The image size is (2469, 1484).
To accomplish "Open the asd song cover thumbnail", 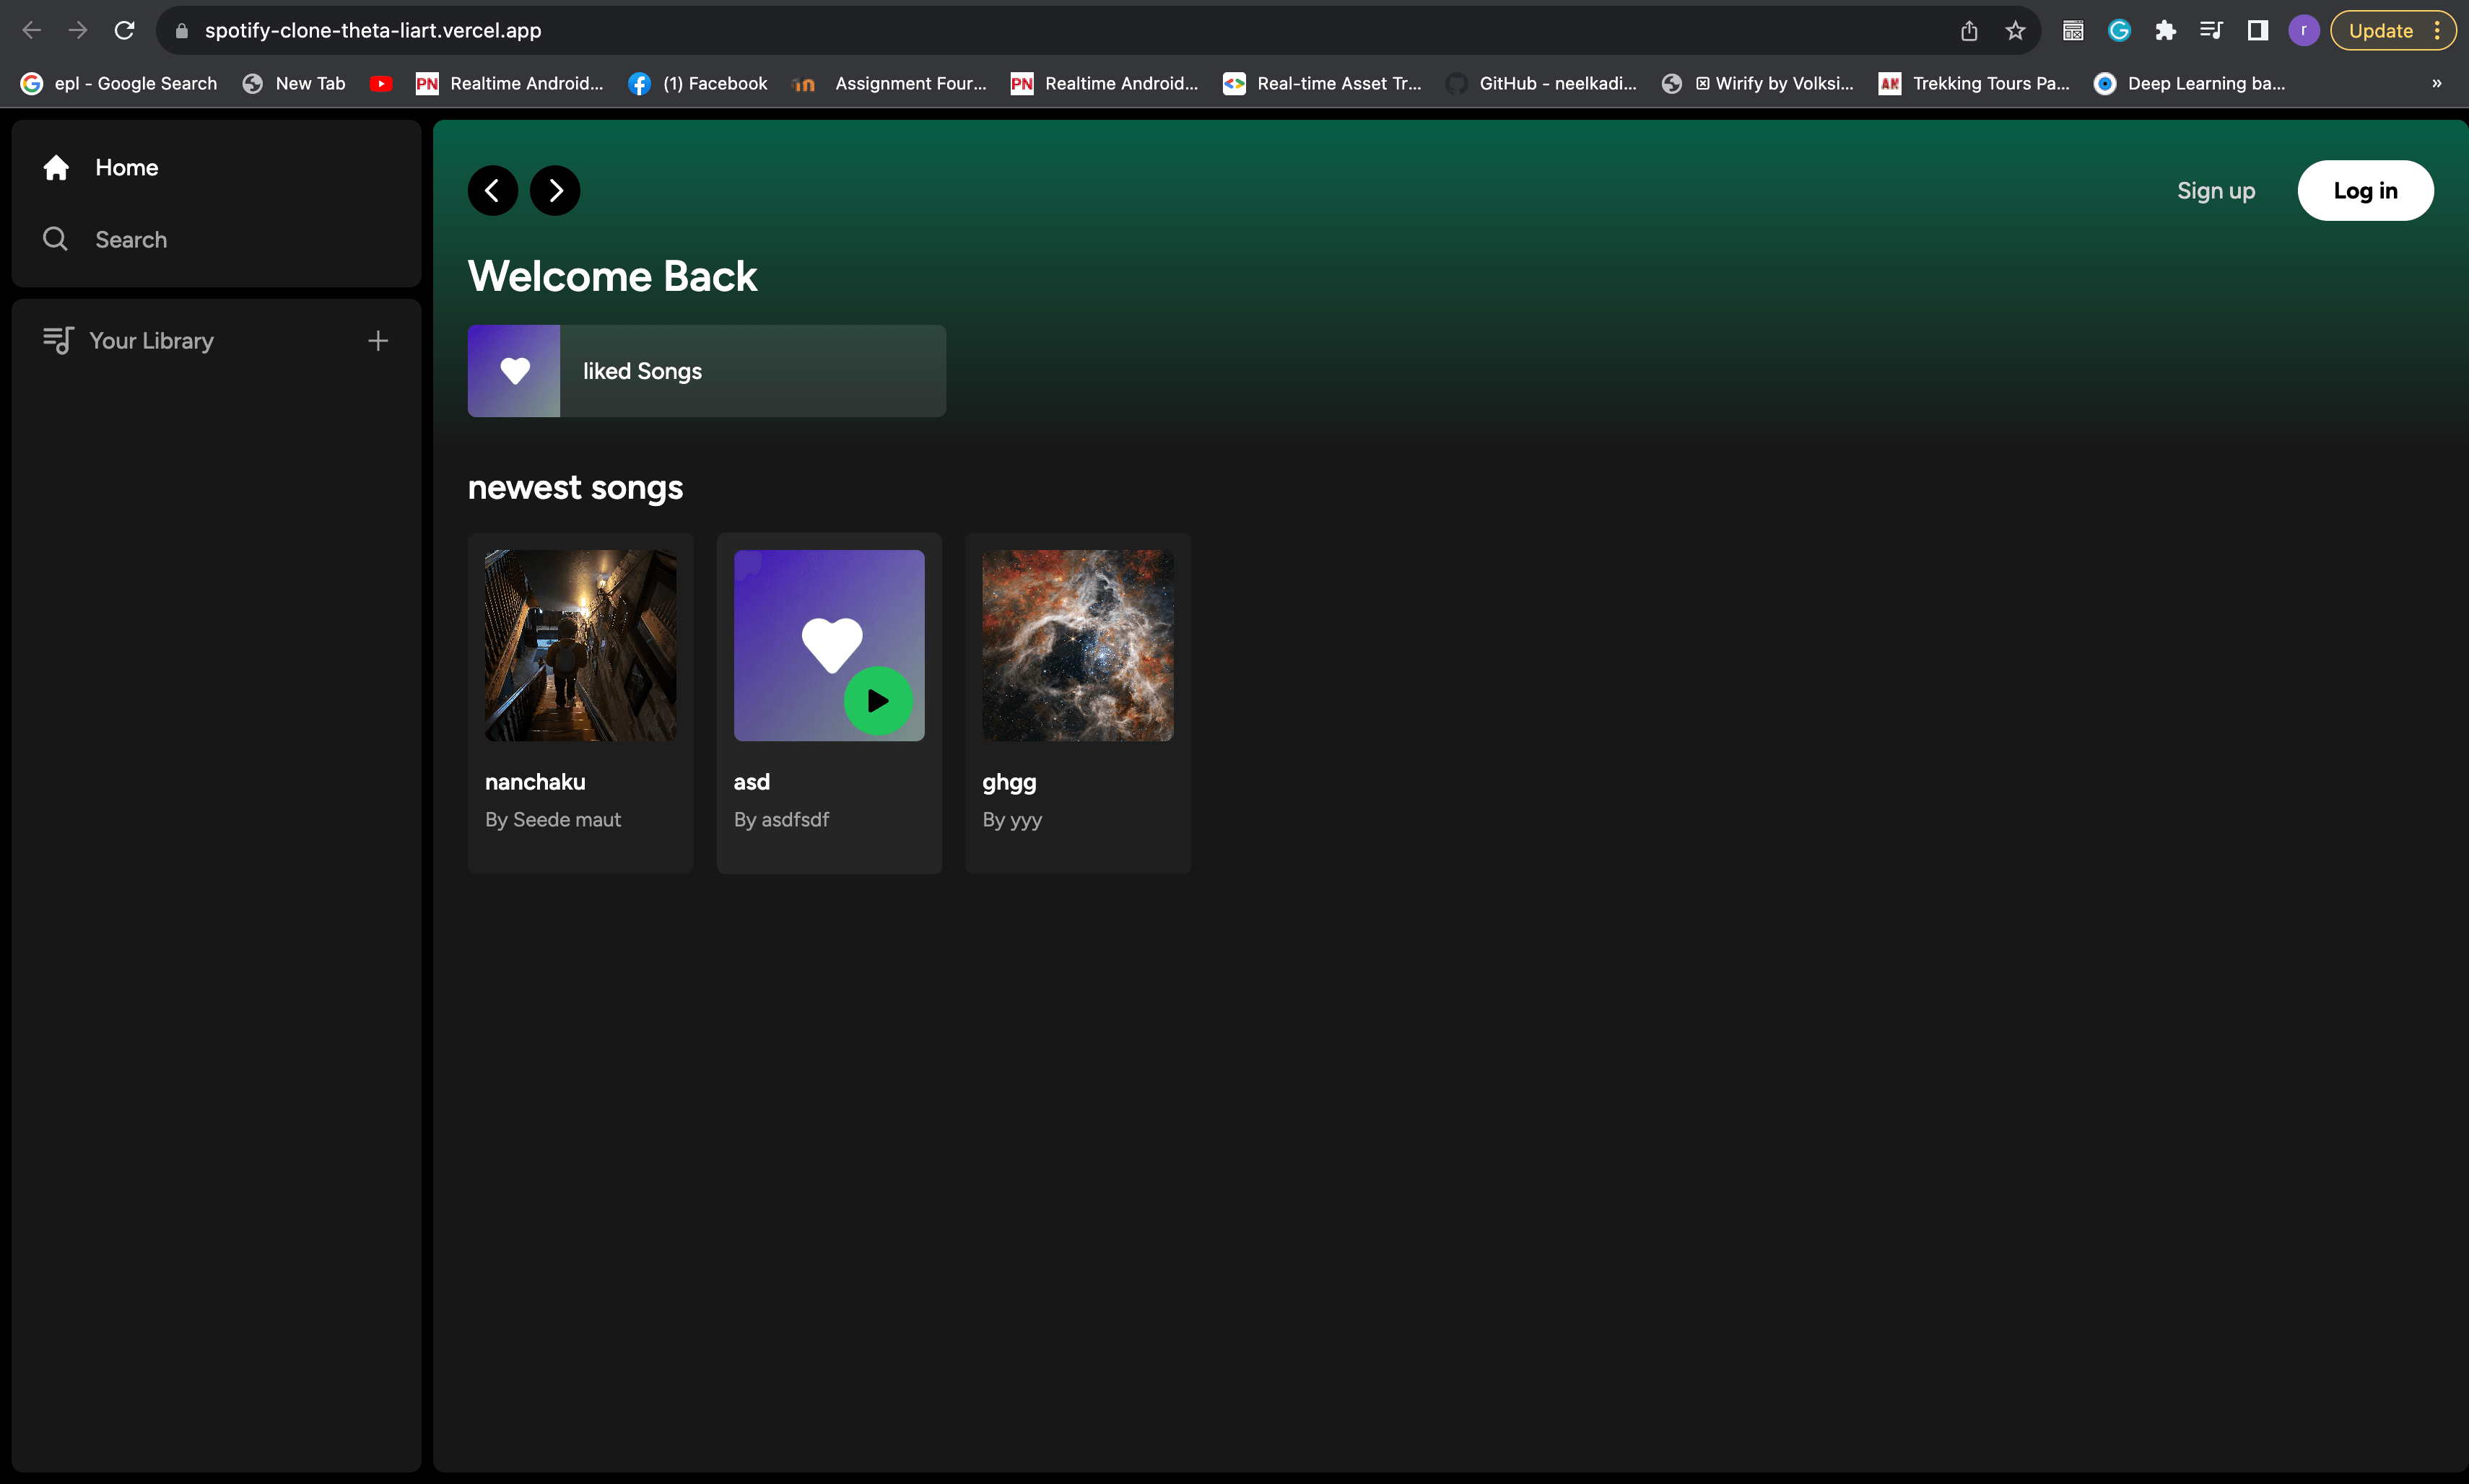I will [829, 645].
